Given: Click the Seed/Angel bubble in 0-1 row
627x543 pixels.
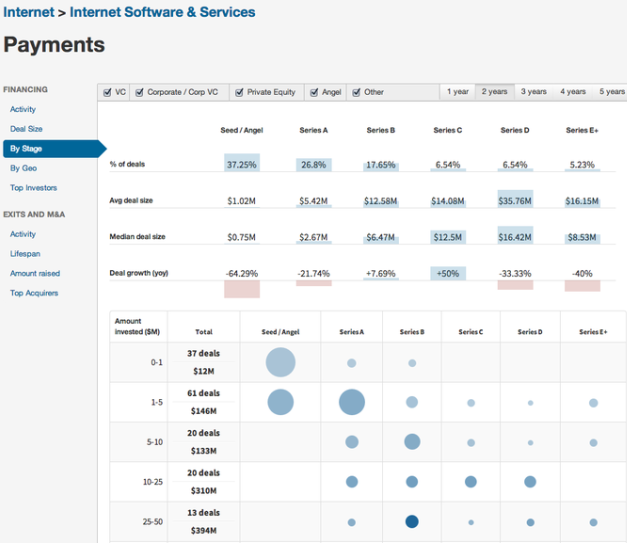Looking at the screenshot, I should tap(281, 362).
